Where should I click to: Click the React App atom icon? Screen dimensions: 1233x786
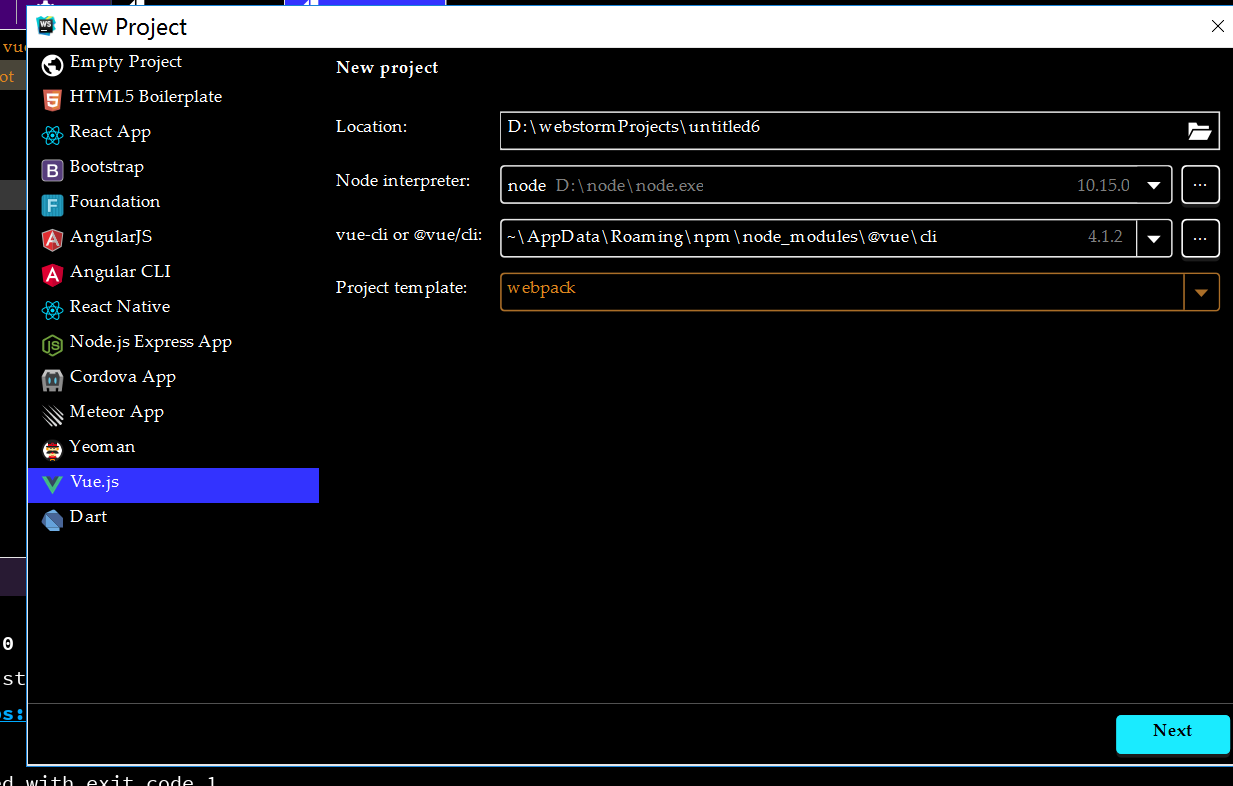pos(53,135)
